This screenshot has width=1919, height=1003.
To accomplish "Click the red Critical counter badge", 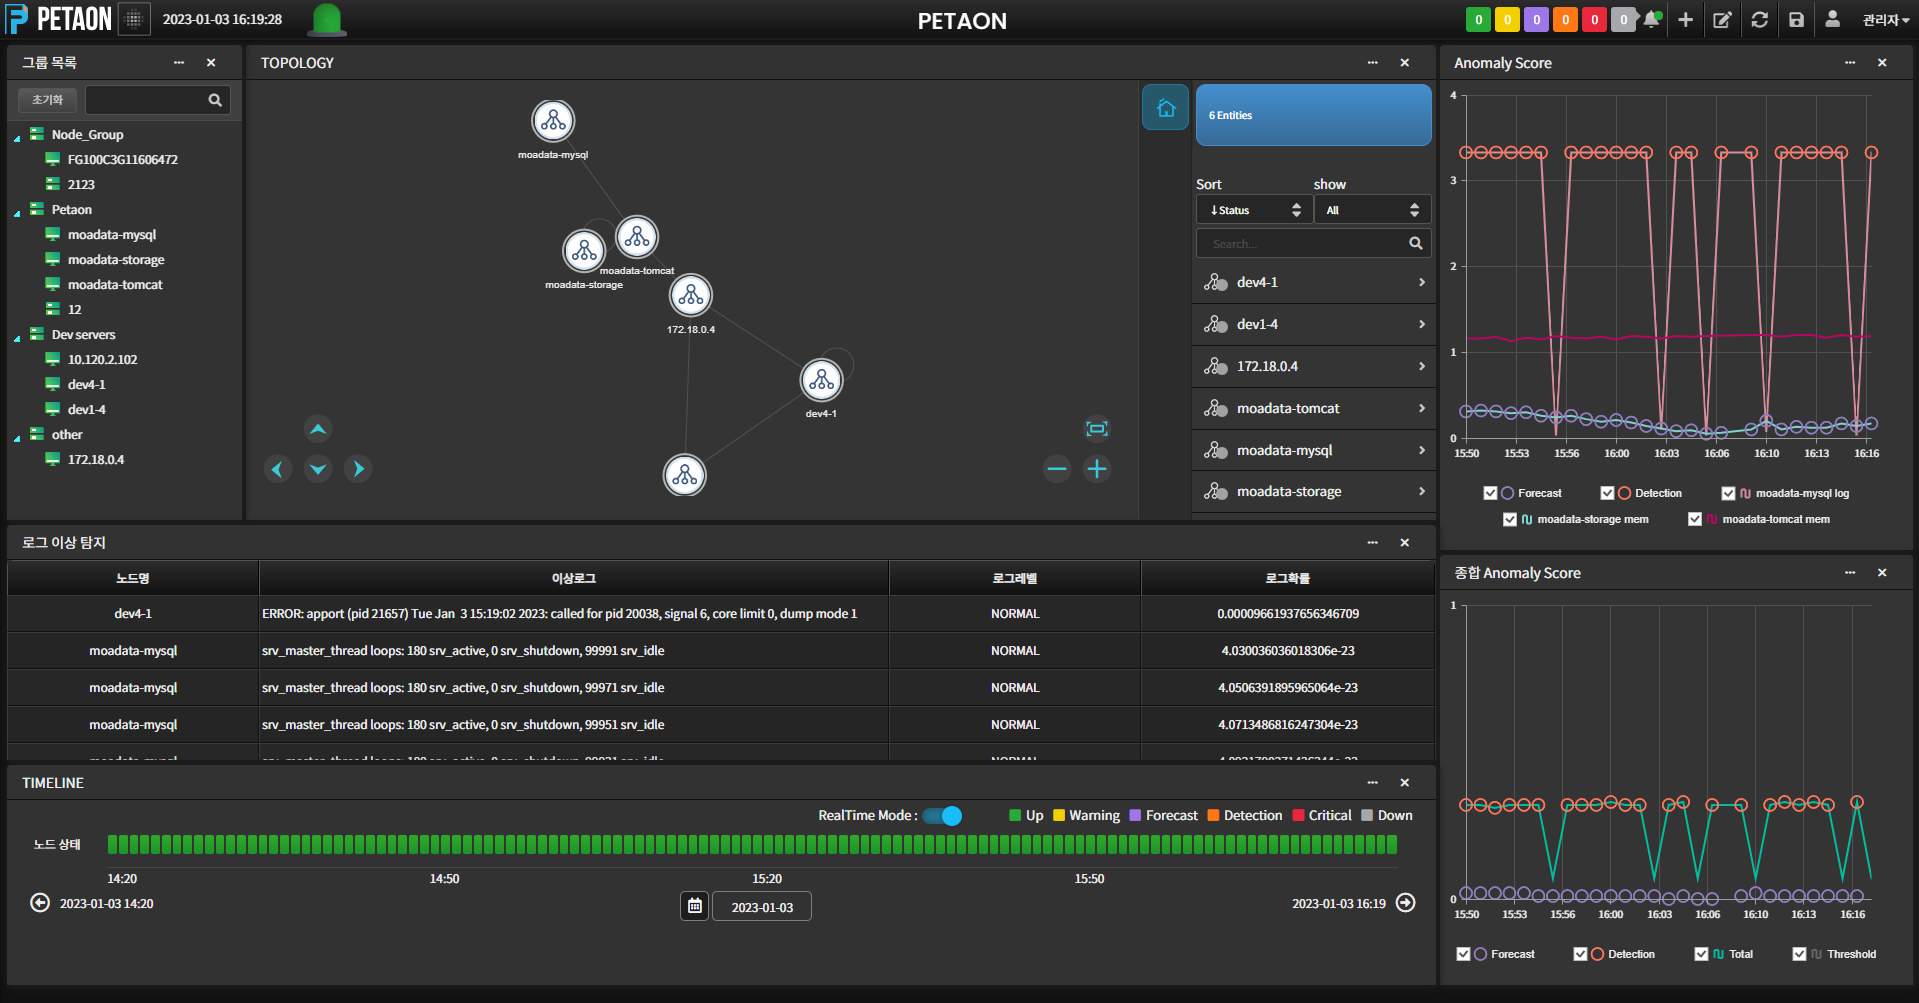I will click(x=1595, y=20).
